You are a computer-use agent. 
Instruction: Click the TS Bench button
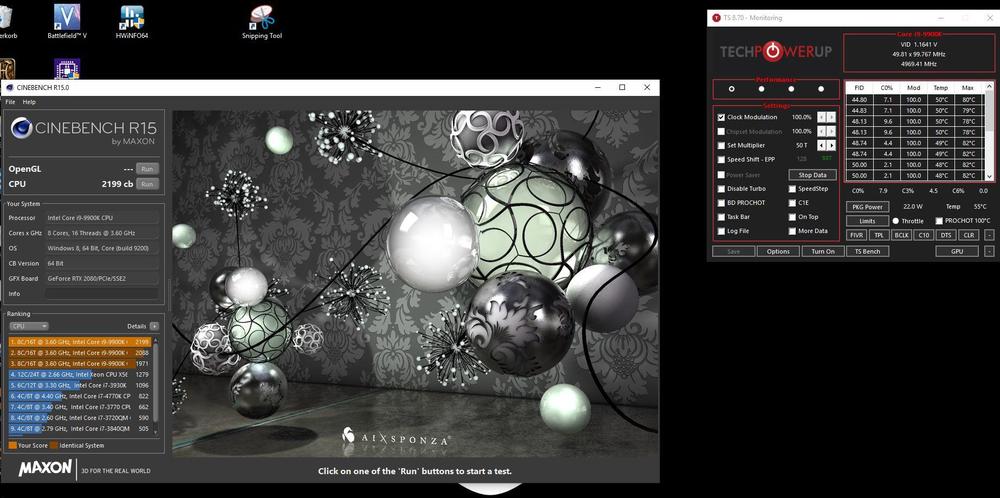[866, 251]
